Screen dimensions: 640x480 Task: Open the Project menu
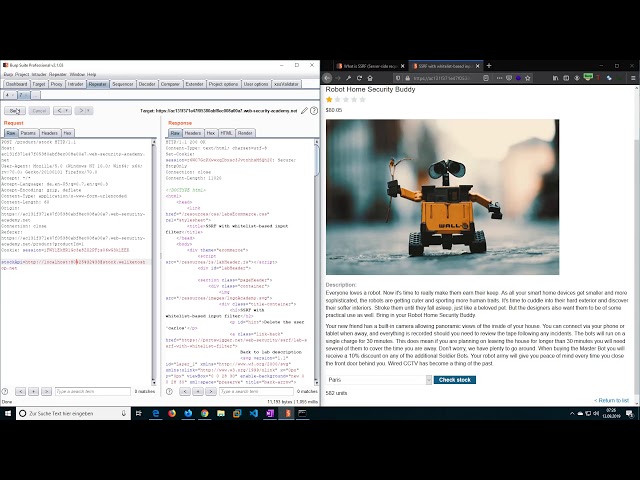pyautogui.click(x=22, y=75)
